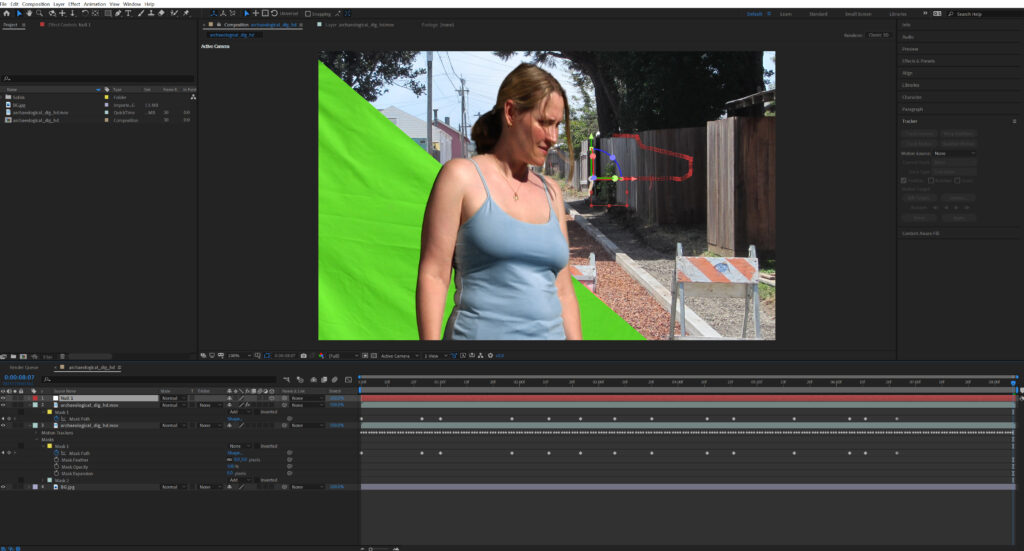The width and height of the screenshot is (1024, 551).
Task: Click the red label color of Null 1
Action: (35, 398)
